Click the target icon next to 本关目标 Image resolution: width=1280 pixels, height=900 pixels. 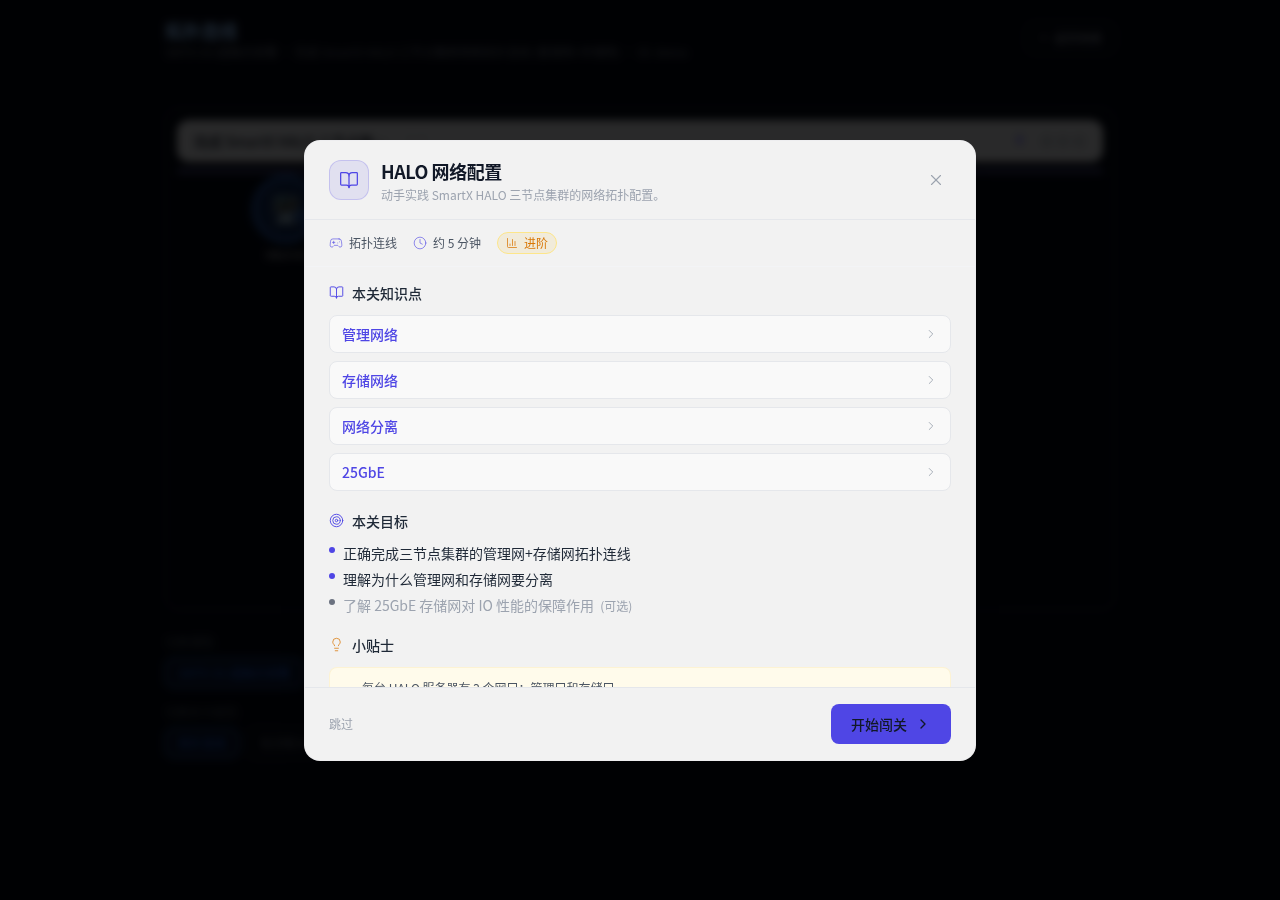337,521
